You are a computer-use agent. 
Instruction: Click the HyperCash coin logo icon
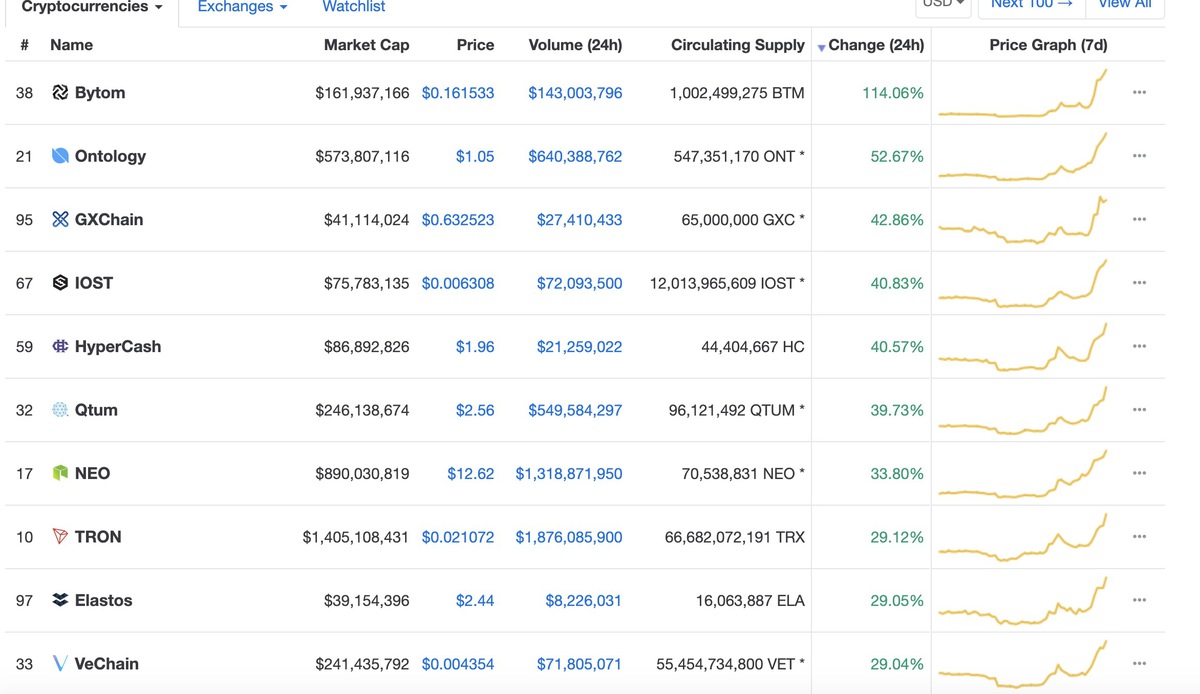[60, 347]
